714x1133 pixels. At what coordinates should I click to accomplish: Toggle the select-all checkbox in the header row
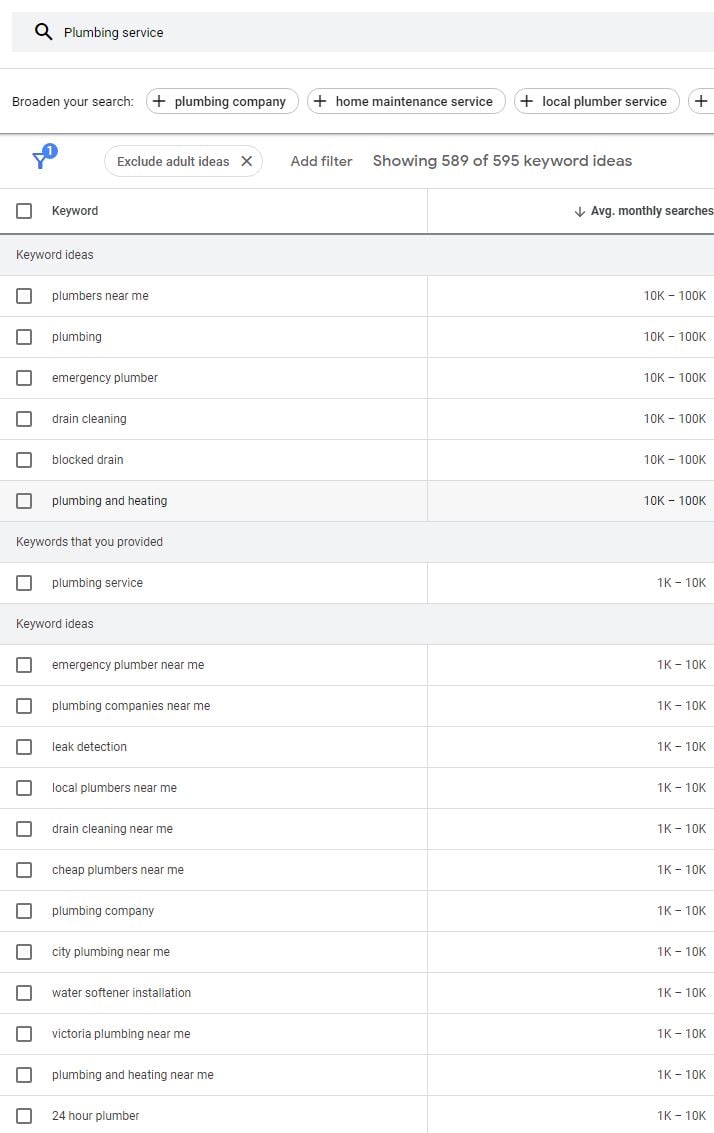[25, 211]
